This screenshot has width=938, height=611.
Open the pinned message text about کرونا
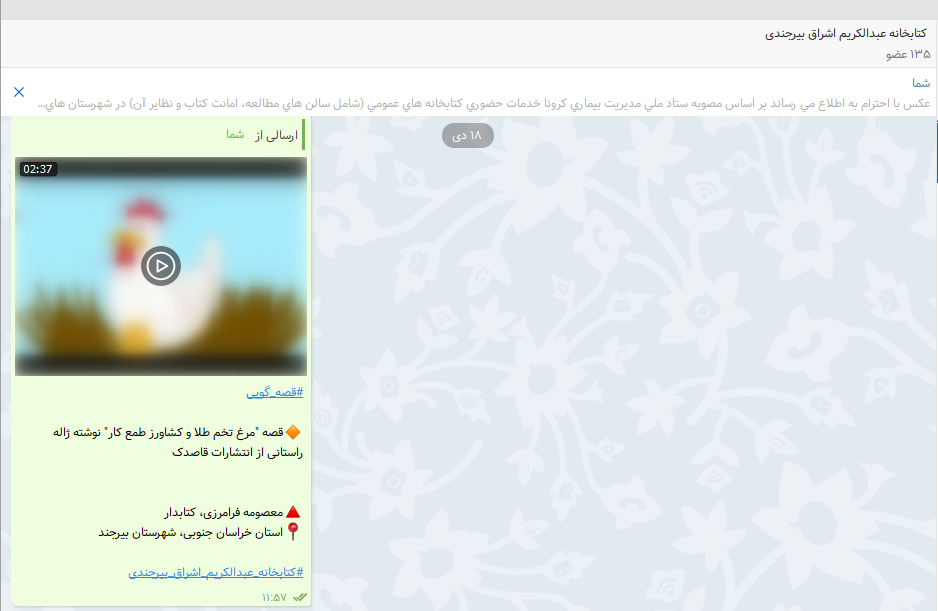tap(484, 104)
